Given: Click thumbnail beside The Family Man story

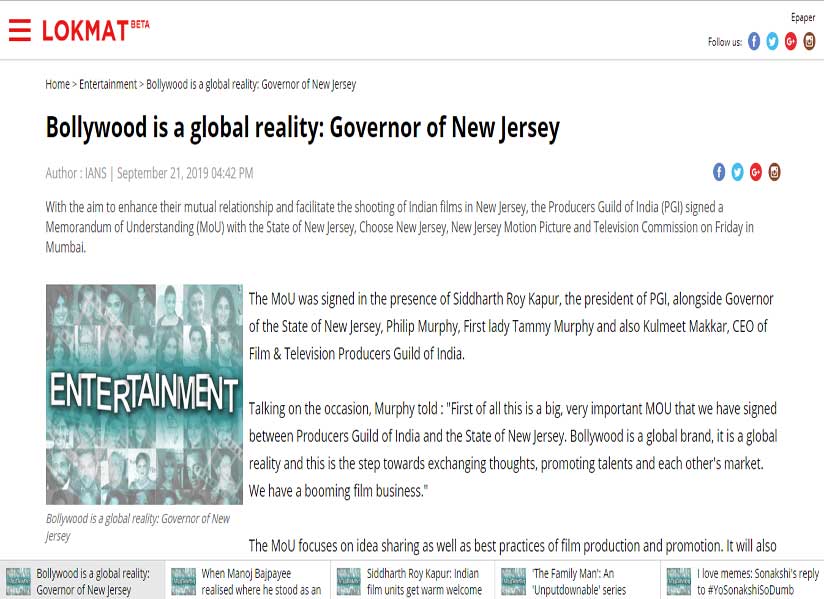Looking at the screenshot, I should point(513,582).
